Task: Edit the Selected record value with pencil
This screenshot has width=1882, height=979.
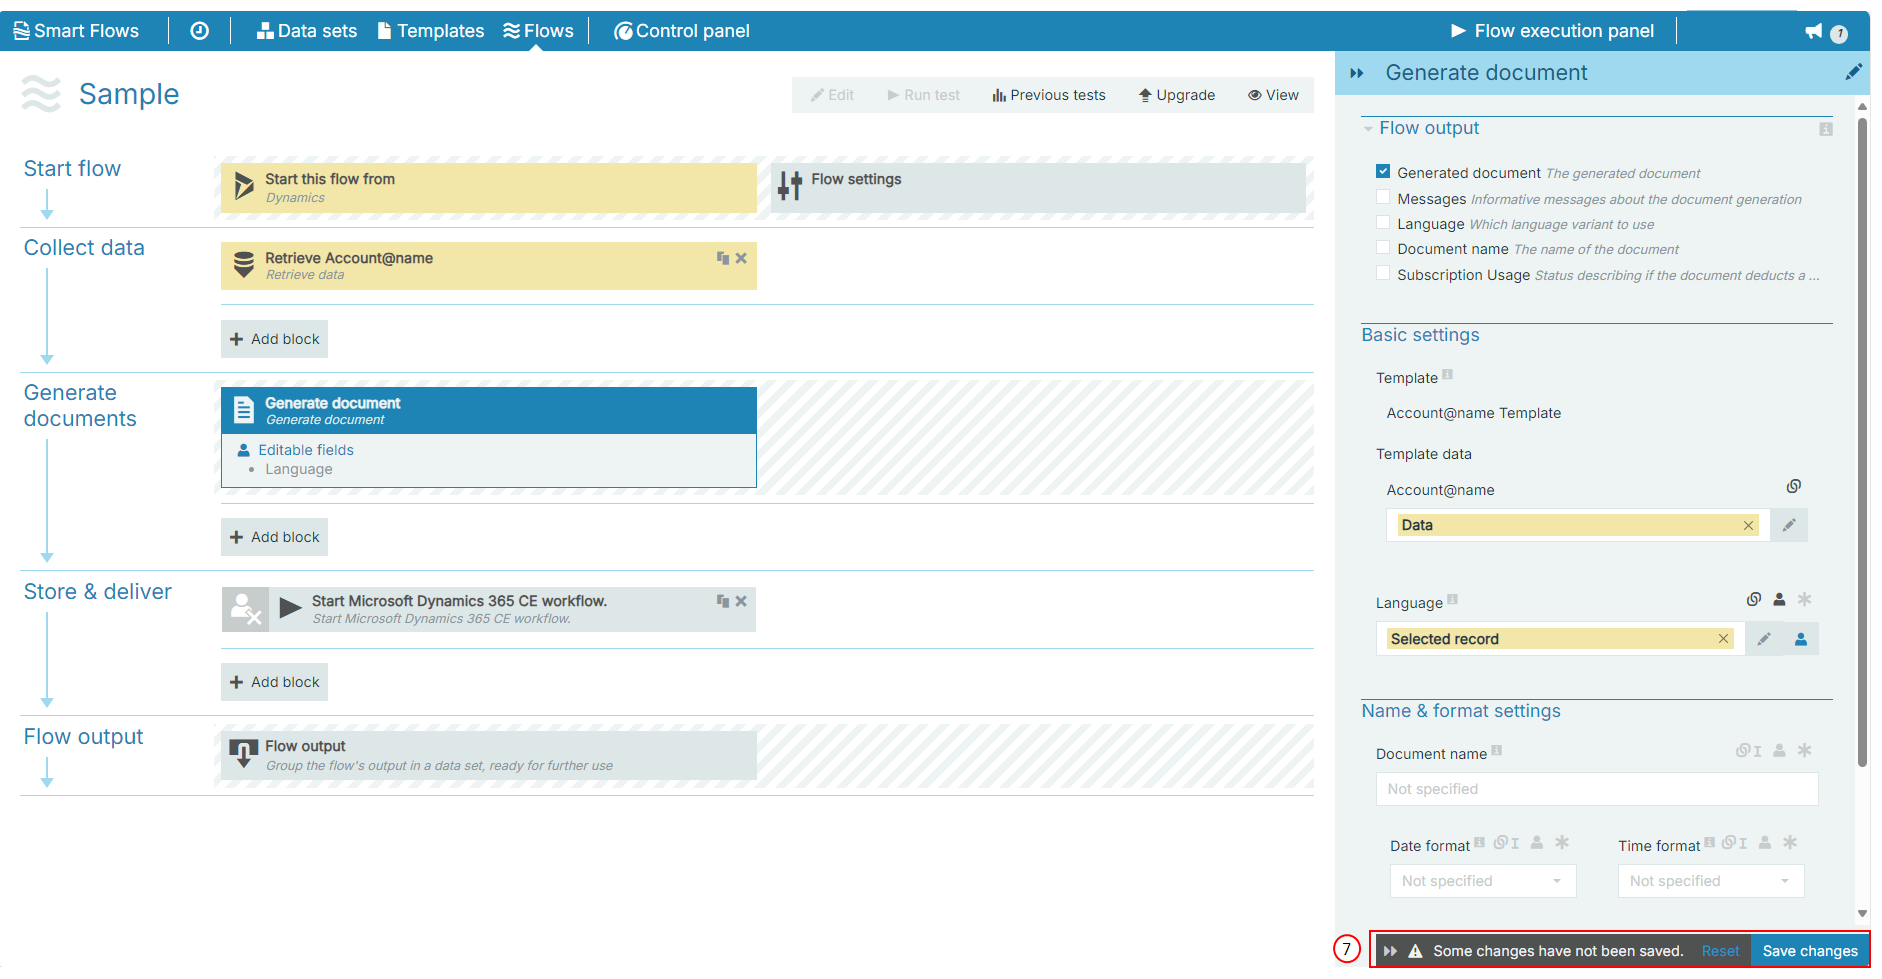Action: point(1764,639)
